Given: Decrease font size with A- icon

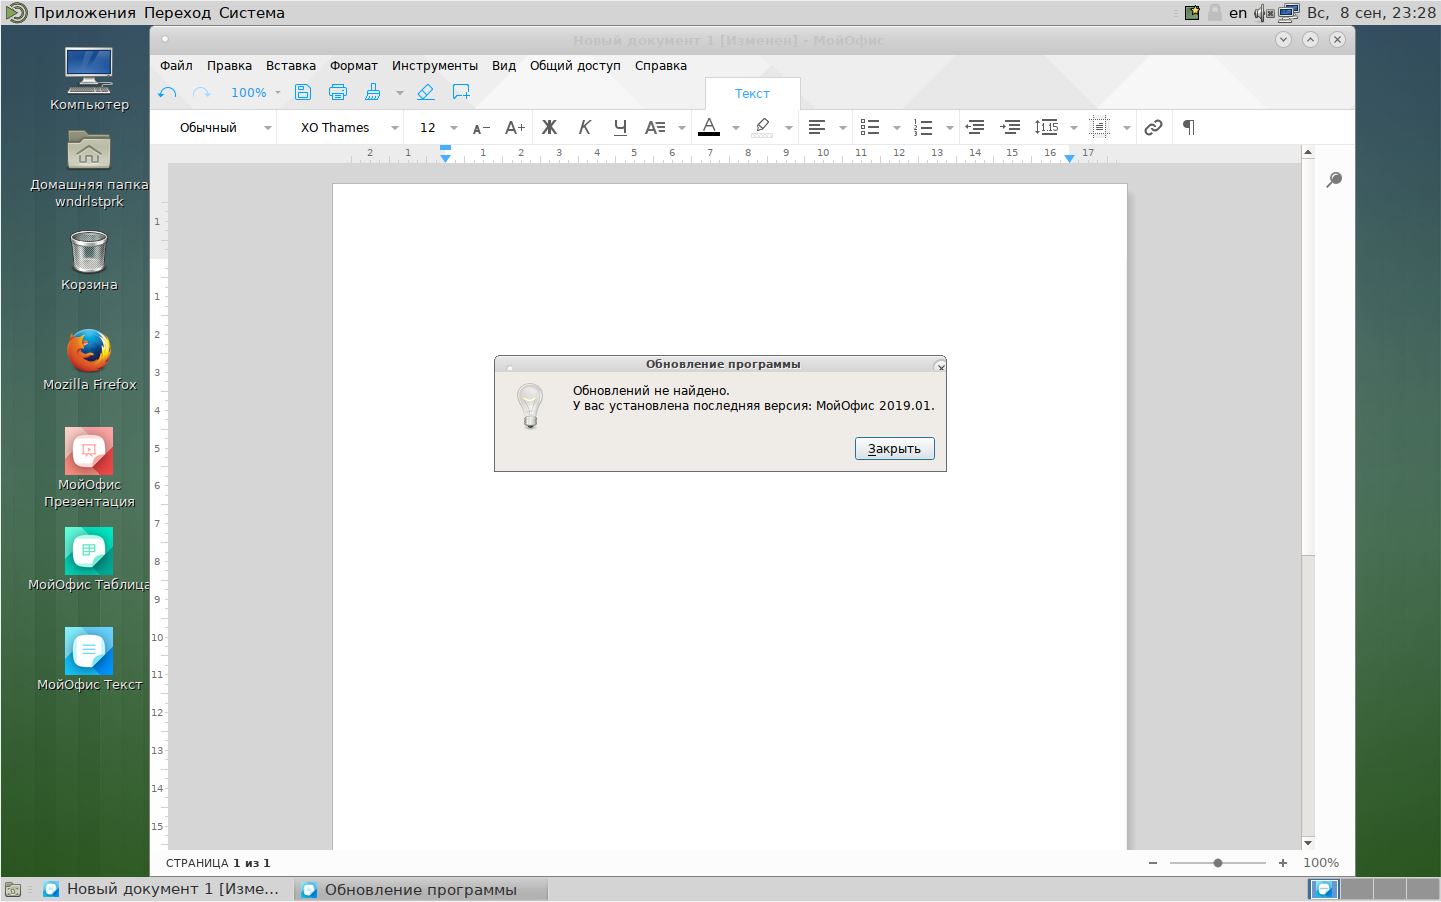Looking at the screenshot, I should (481, 127).
